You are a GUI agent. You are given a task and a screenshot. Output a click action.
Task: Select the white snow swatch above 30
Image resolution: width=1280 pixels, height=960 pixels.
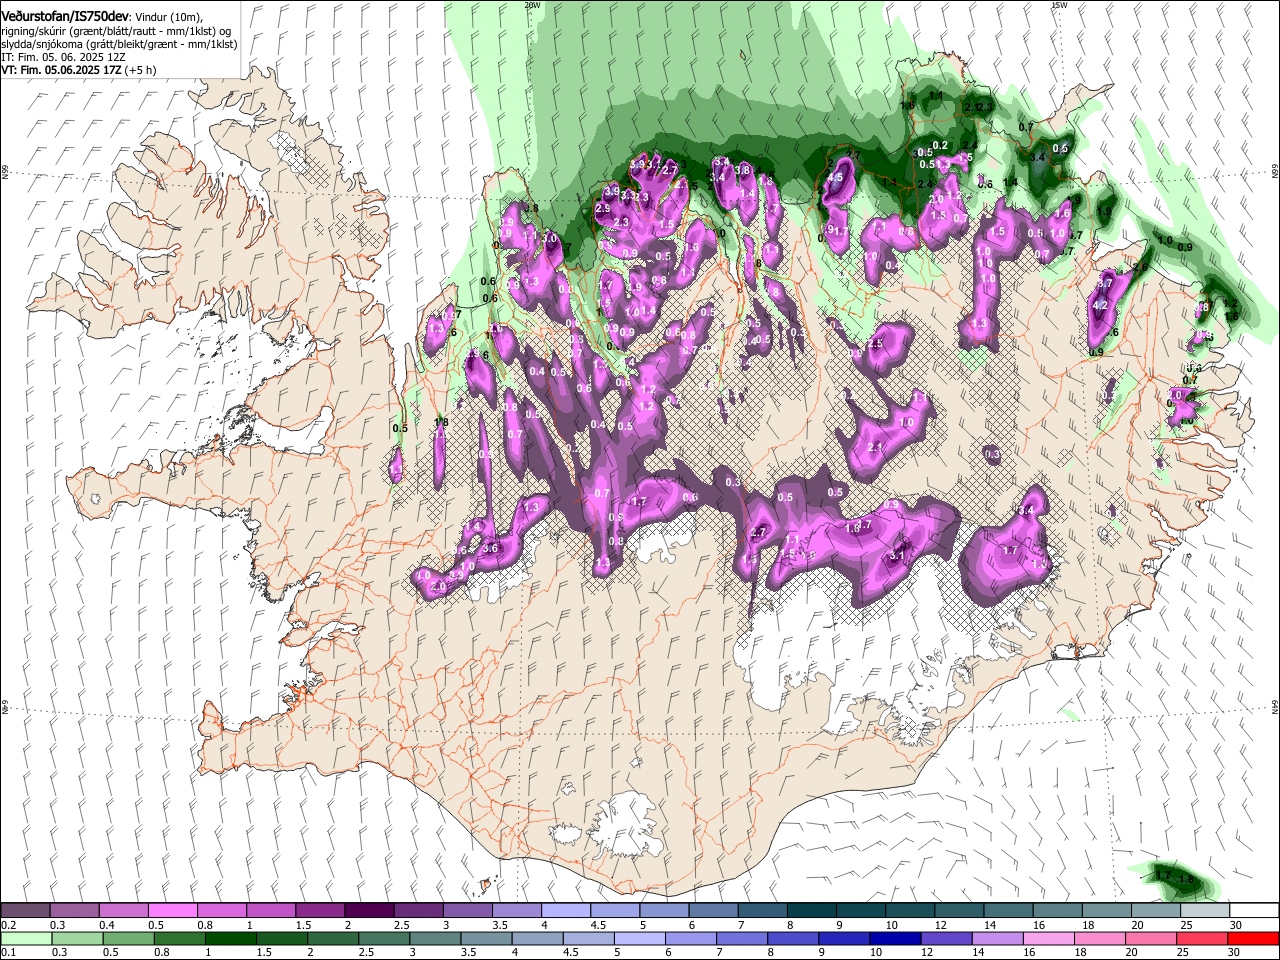pos(1254,910)
